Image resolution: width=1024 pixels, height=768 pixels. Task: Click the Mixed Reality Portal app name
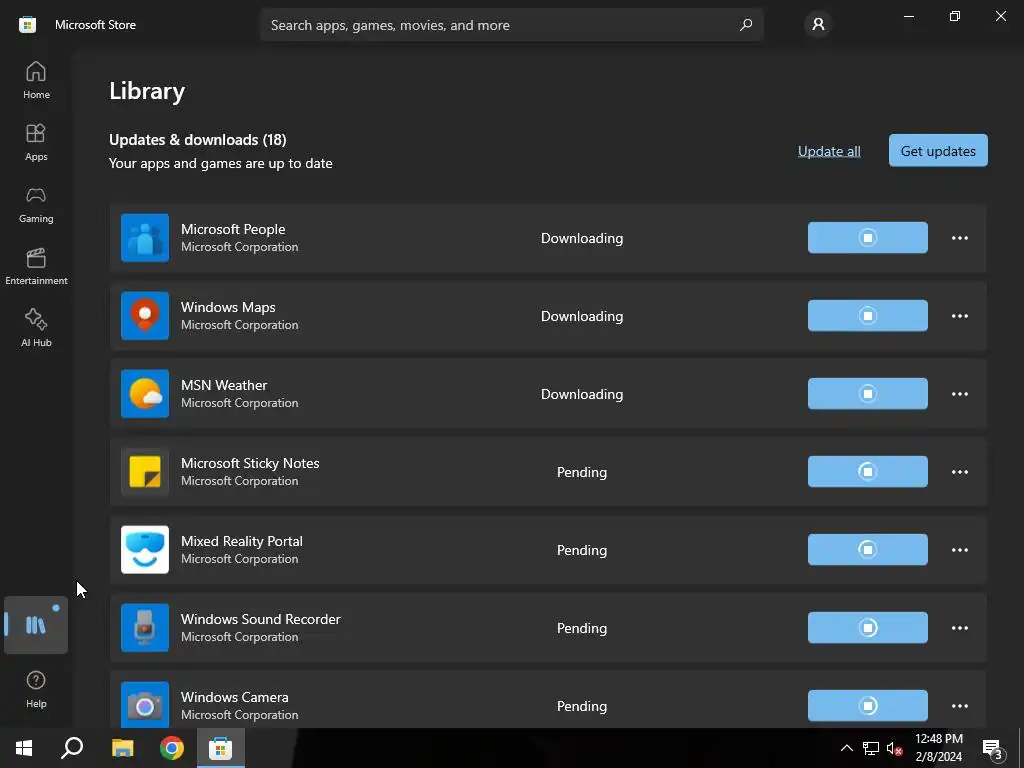pyautogui.click(x=242, y=541)
